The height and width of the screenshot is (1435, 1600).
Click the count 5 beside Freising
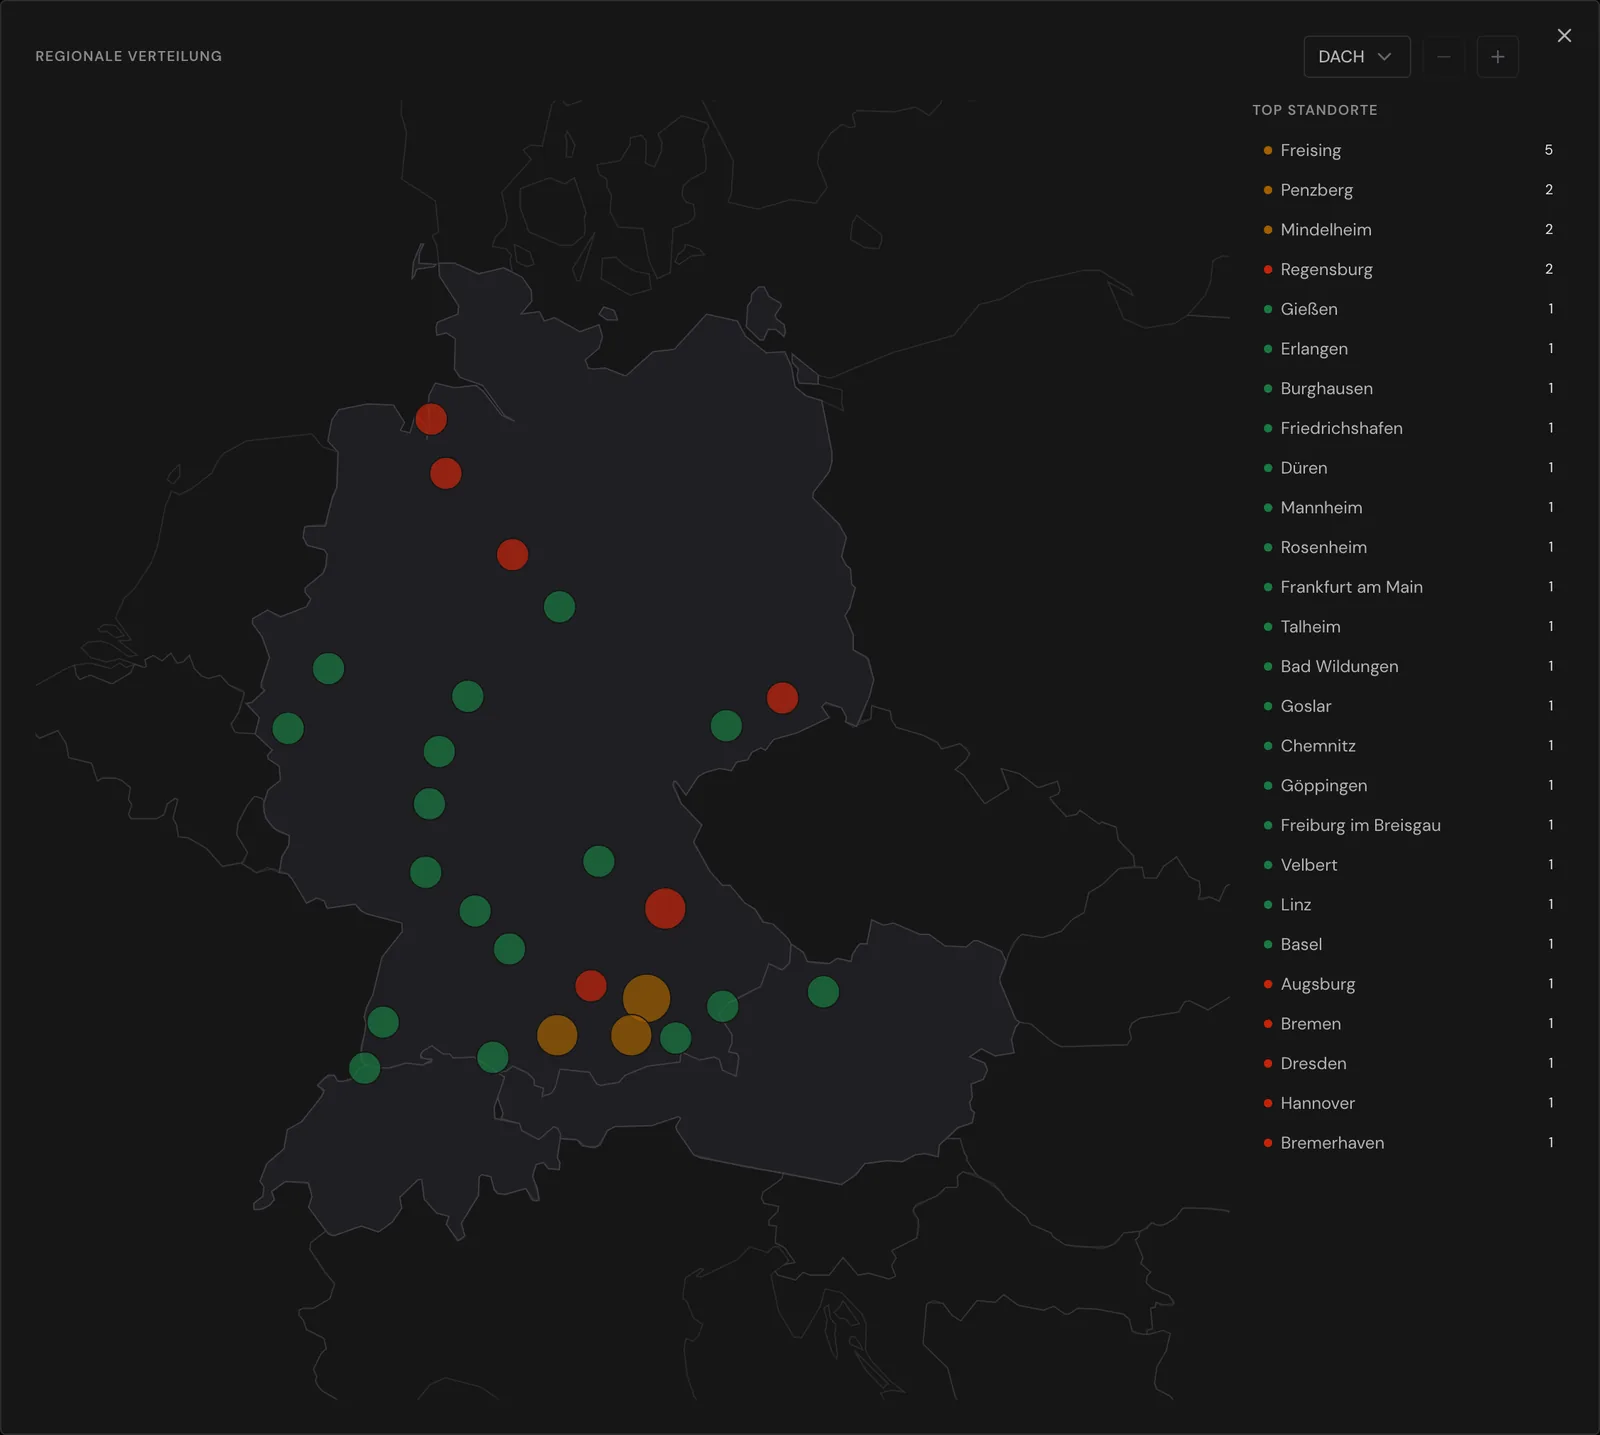tap(1549, 150)
